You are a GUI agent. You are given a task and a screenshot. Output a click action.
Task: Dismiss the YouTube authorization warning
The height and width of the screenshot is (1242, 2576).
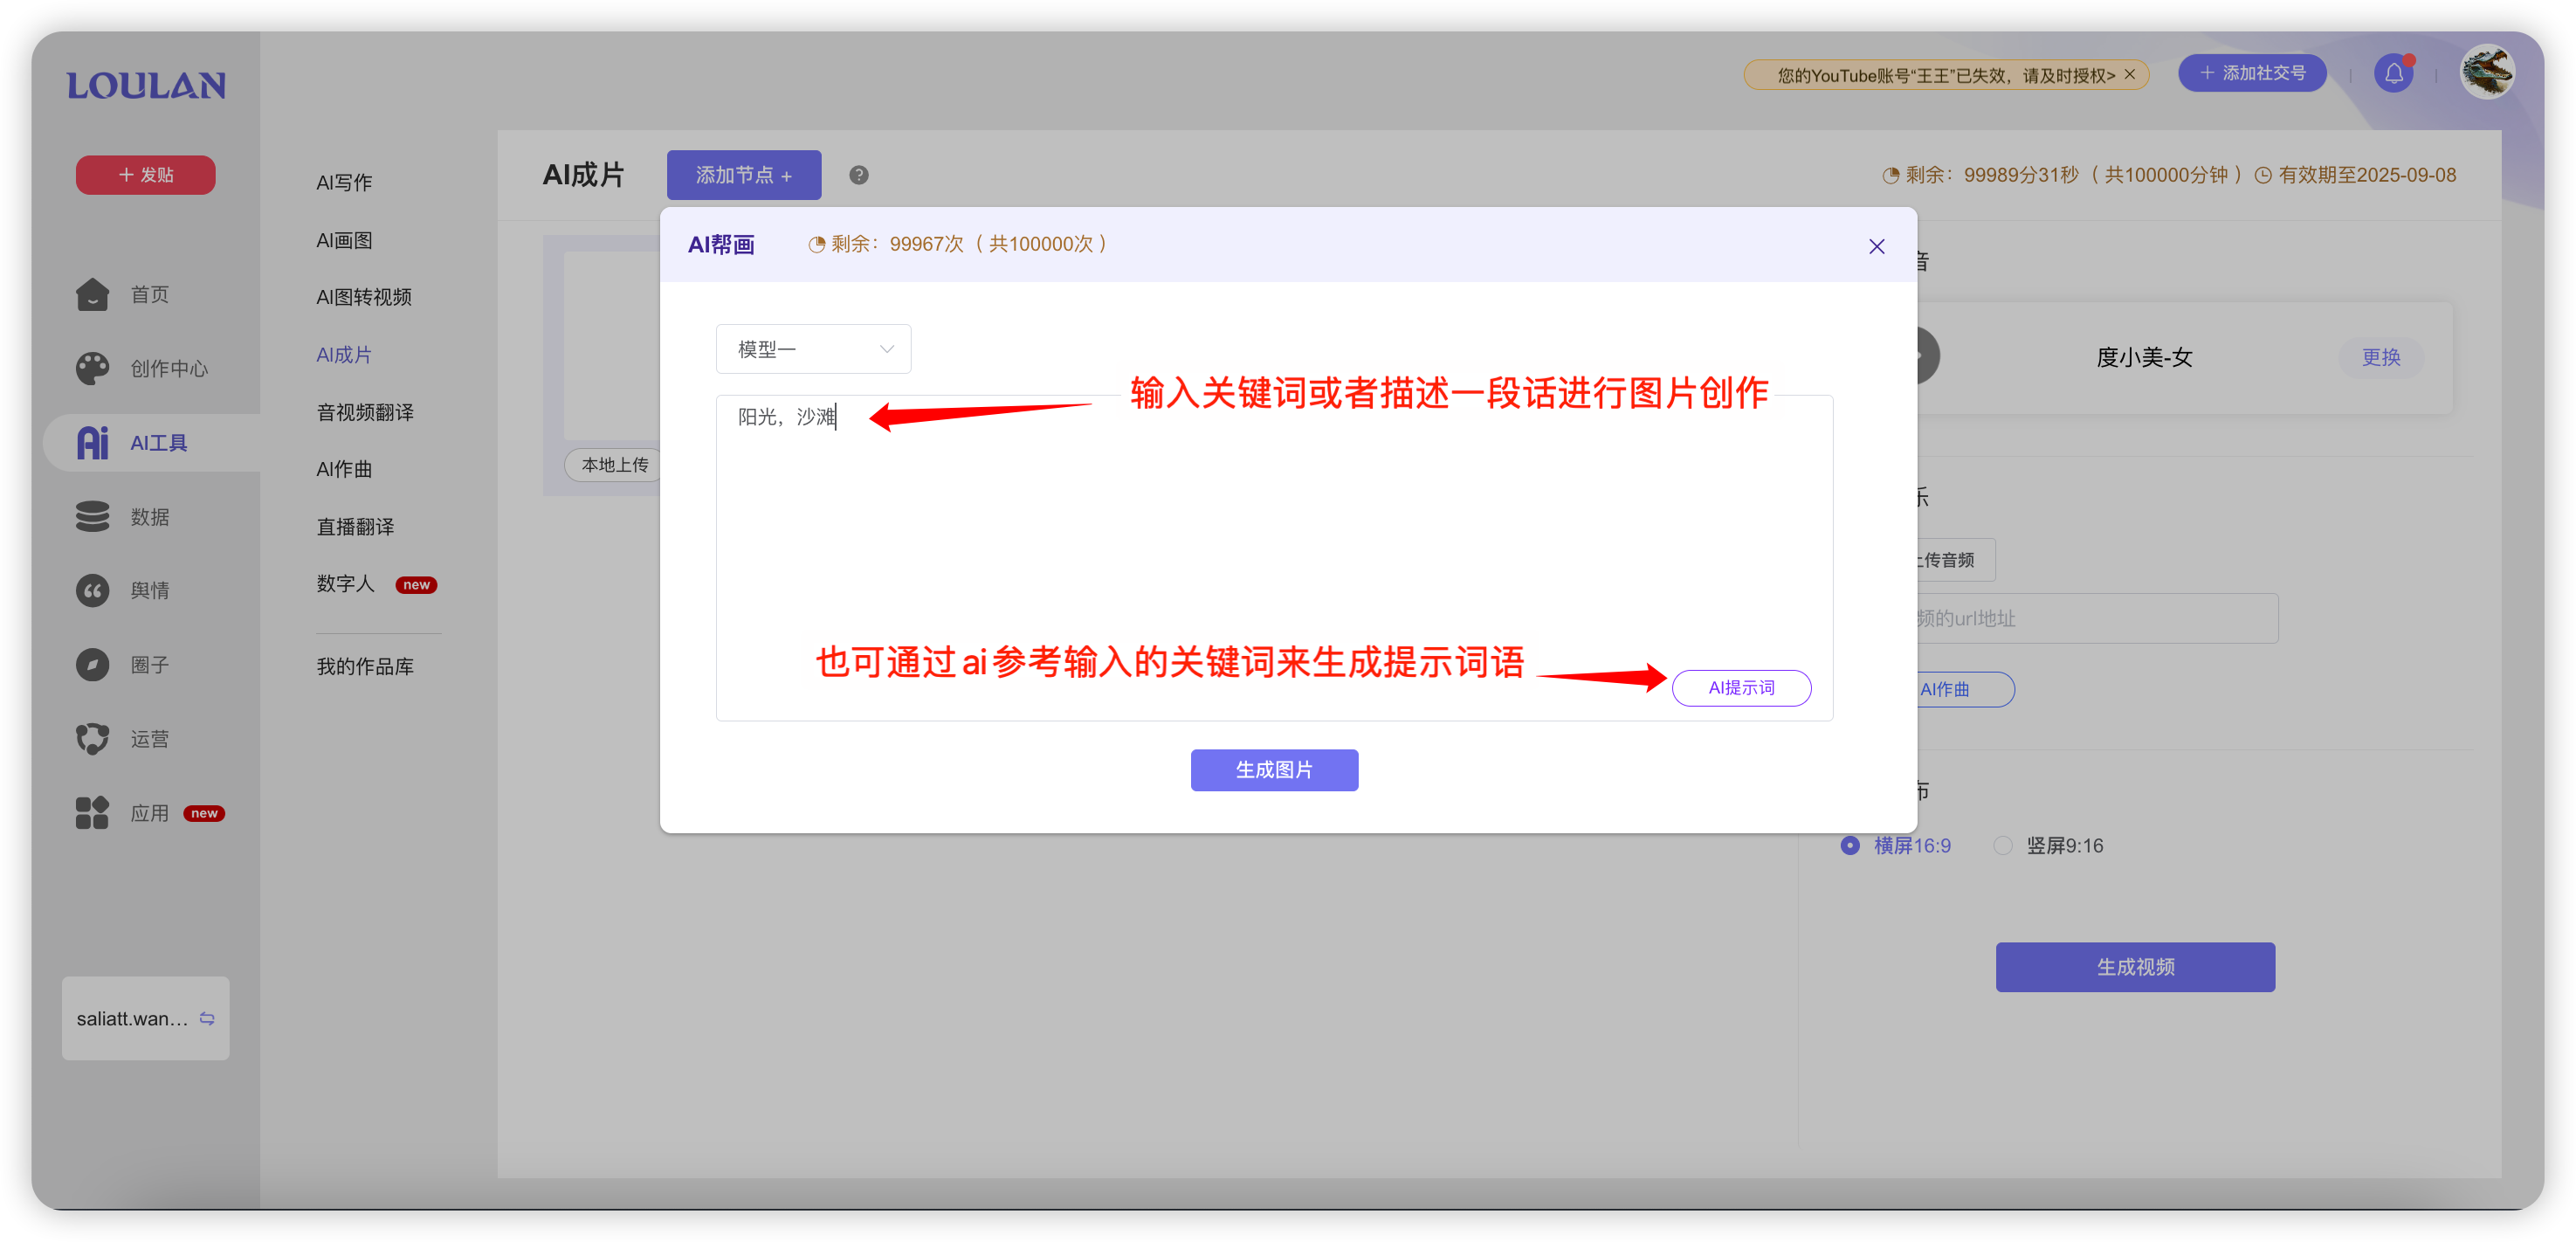coord(2130,74)
